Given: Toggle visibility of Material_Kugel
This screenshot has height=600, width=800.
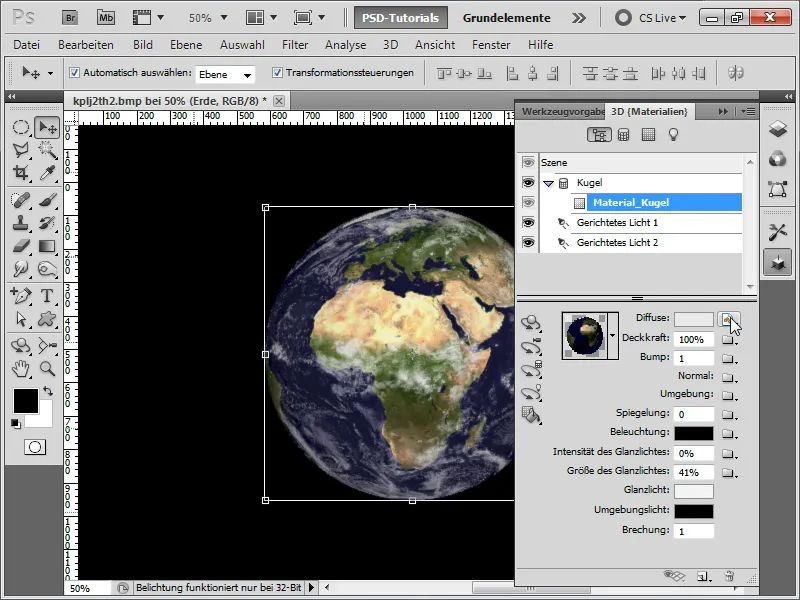Looking at the screenshot, I should tap(528, 203).
